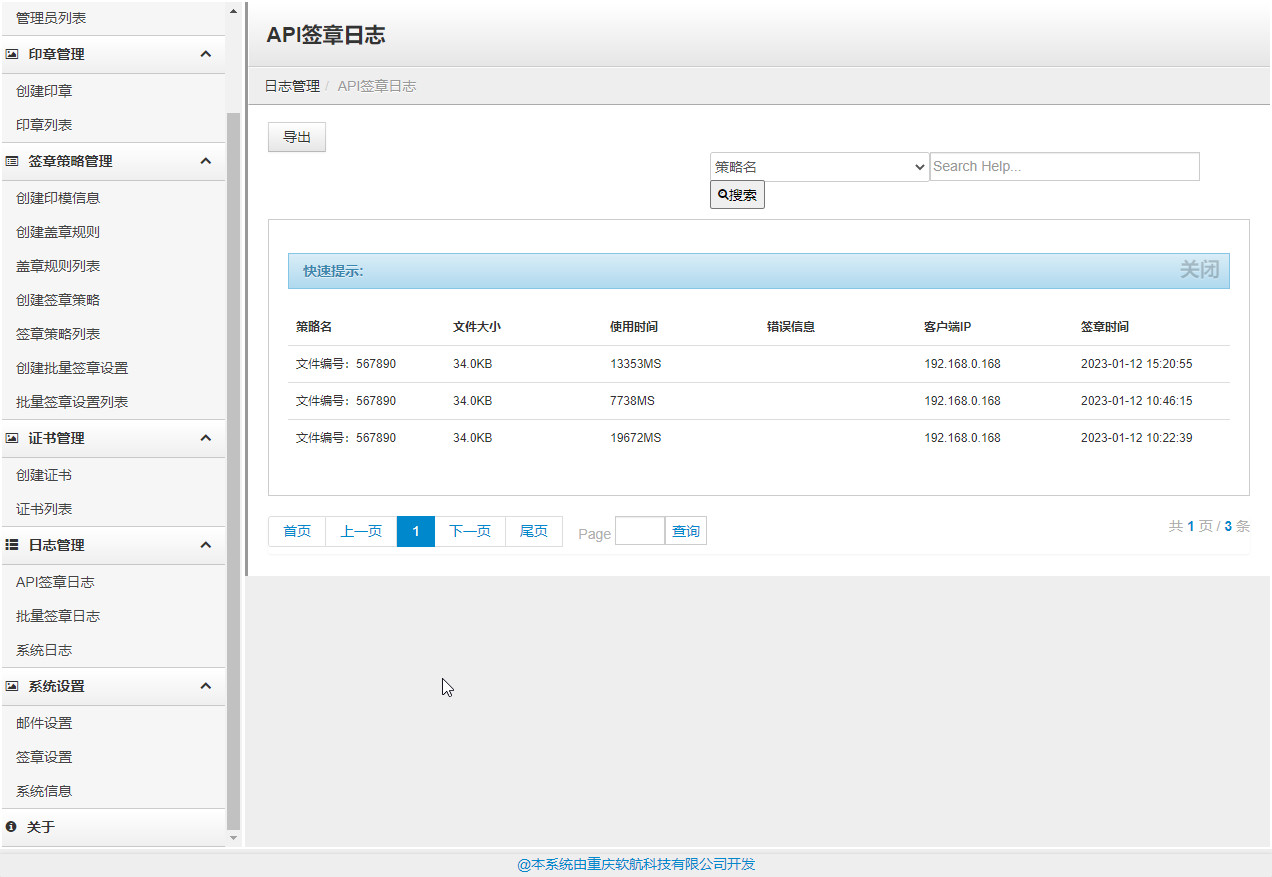Select 创建签章策略 in the sidebar
The height and width of the screenshot is (877, 1272).
(x=58, y=300)
